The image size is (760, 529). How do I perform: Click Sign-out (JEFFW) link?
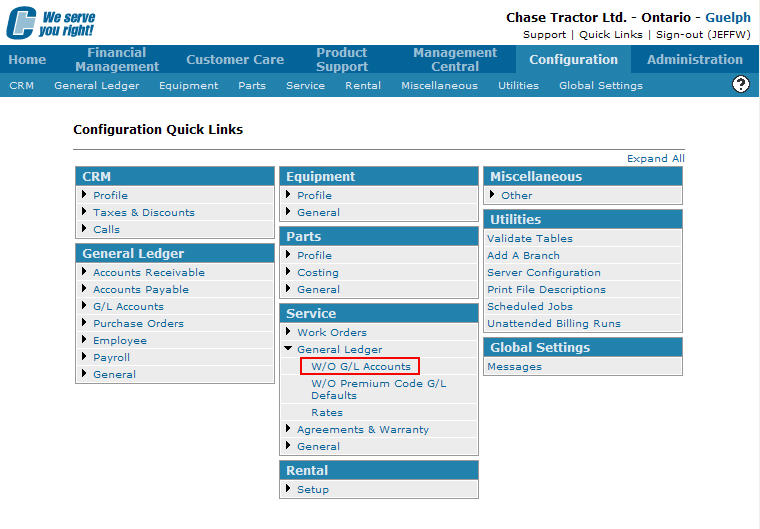[703, 35]
